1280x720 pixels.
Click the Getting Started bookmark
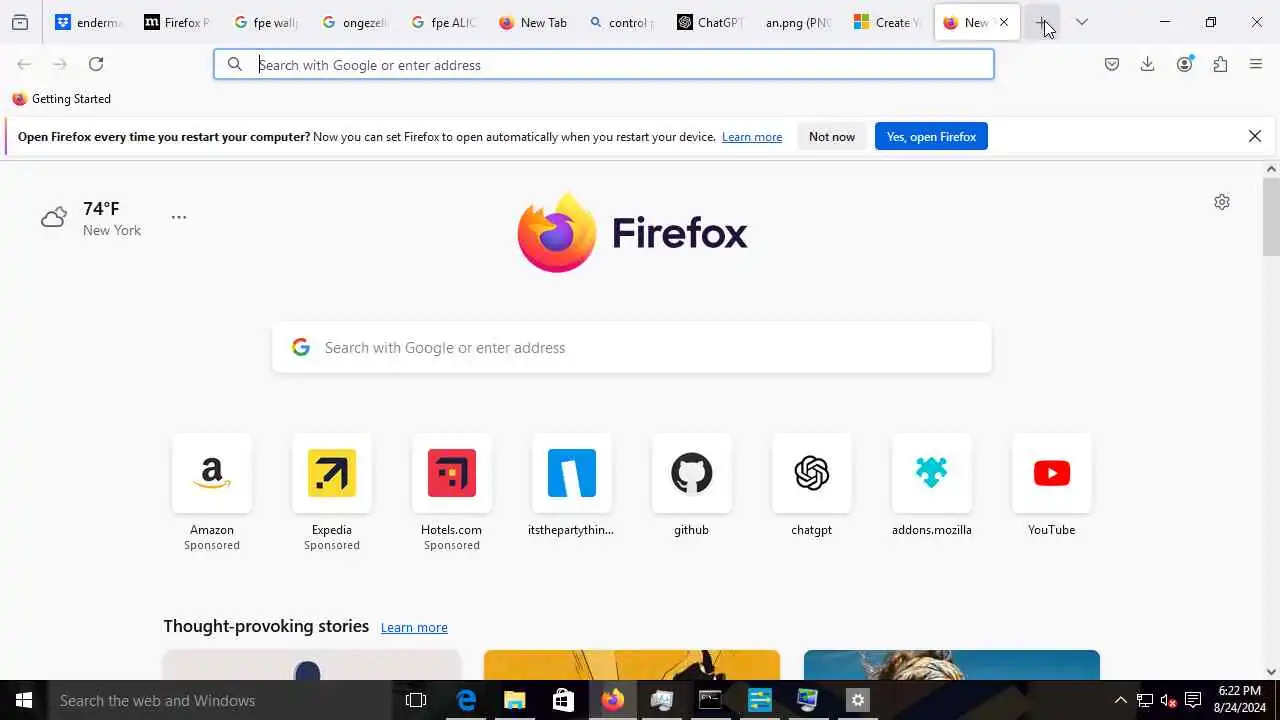(x=62, y=99)
